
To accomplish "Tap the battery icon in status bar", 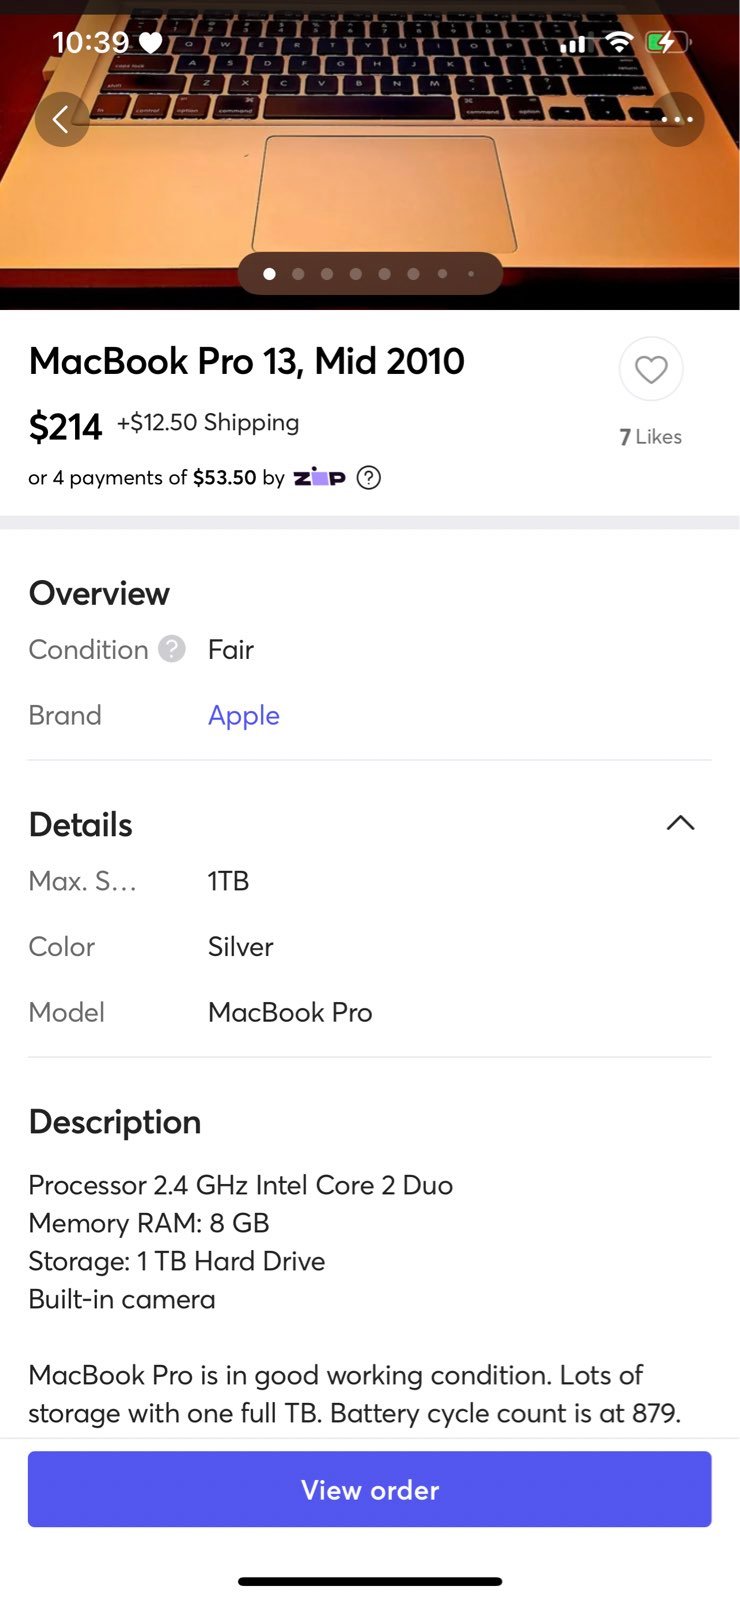I will tap(667, 42).
